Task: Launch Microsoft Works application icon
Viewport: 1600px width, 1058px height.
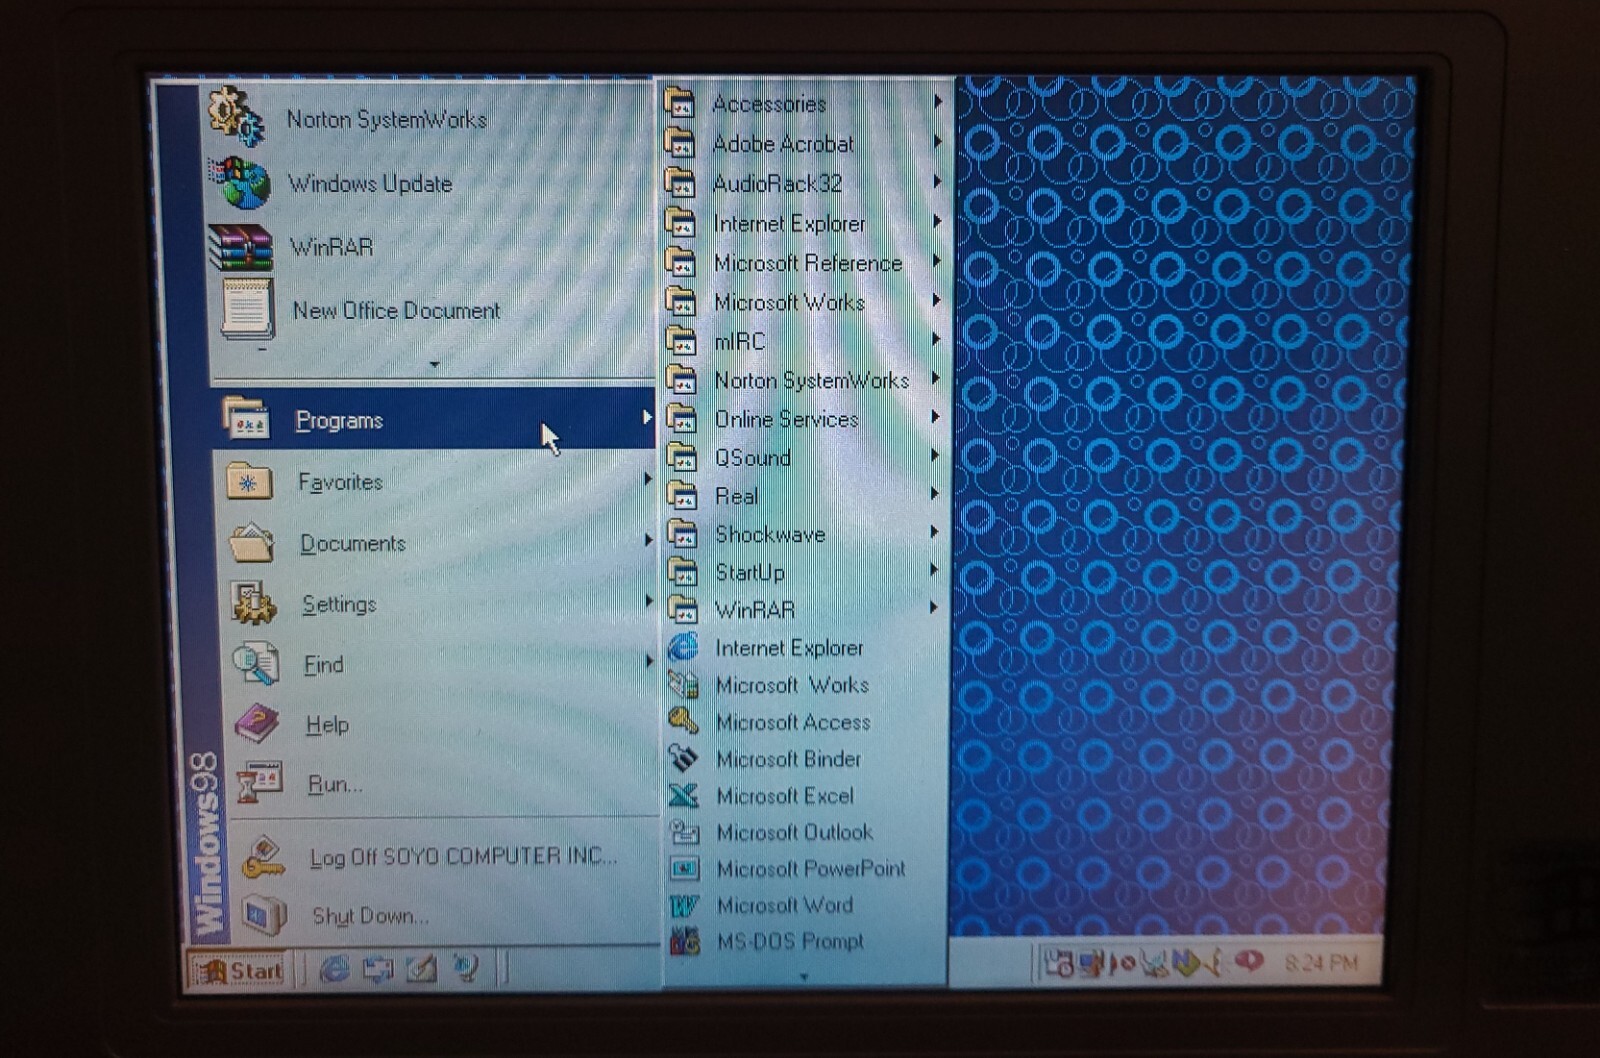Action: (x=683, y=685)
